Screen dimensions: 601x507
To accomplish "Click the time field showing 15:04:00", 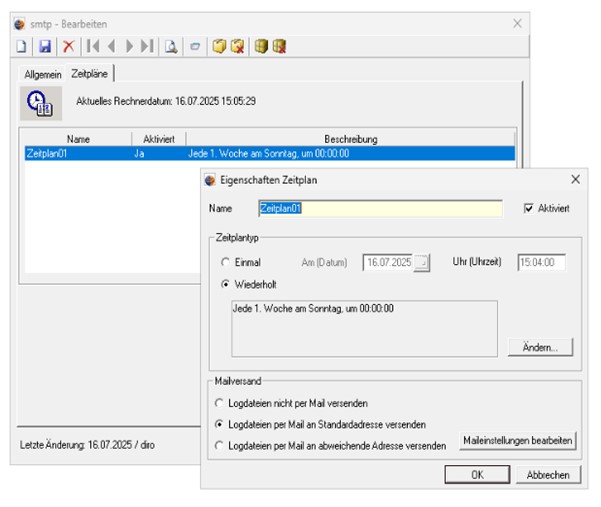I will 541,263.
